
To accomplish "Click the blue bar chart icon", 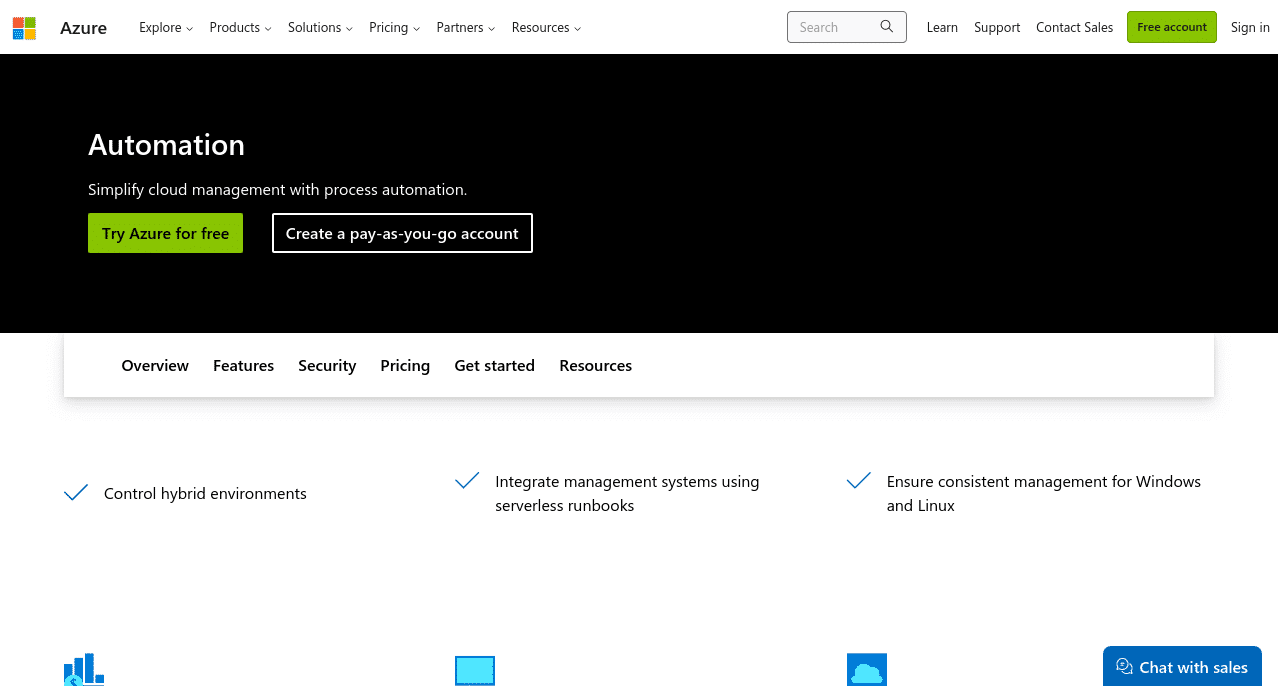I will coord(84,669).
